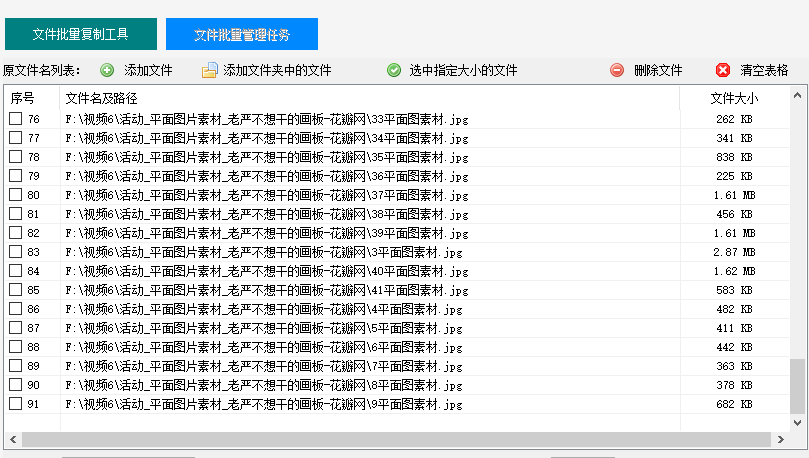Select the file path 41平面图素材.jpg

(267, 290)
